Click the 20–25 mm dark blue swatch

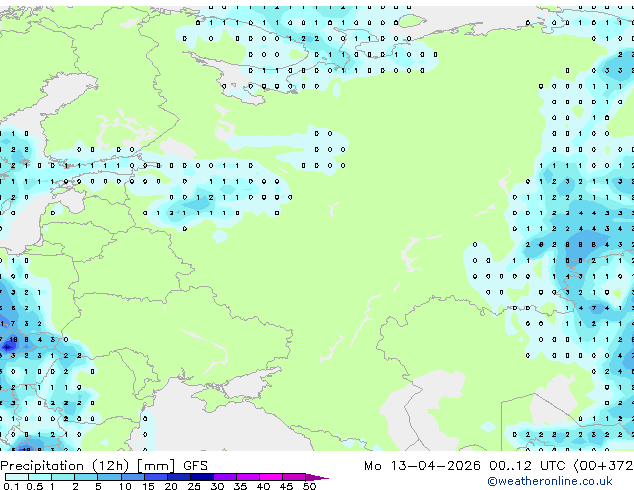[178, 477]
